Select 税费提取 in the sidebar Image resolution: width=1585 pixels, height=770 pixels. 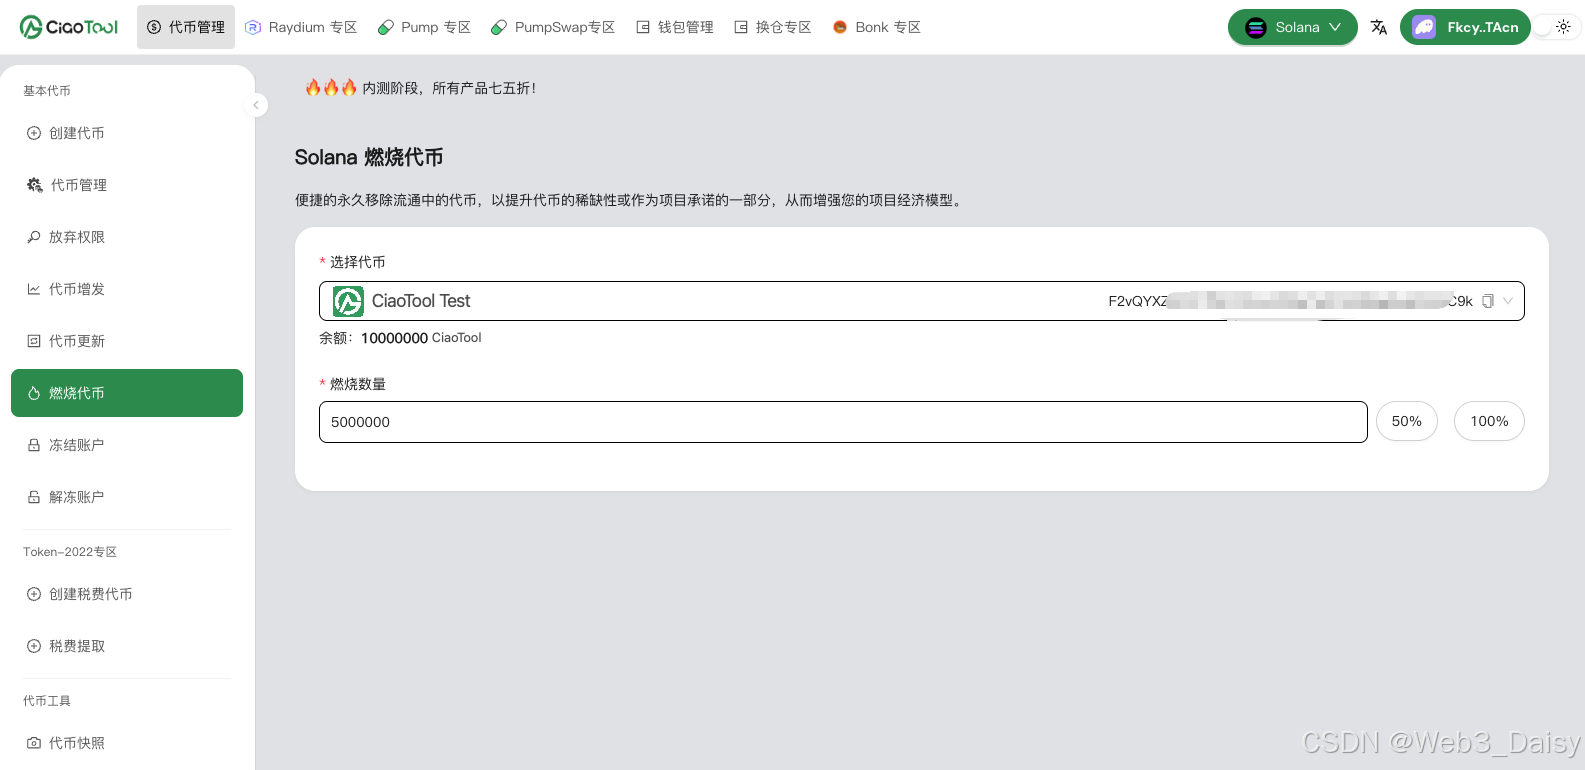click(x=127, y=646)
